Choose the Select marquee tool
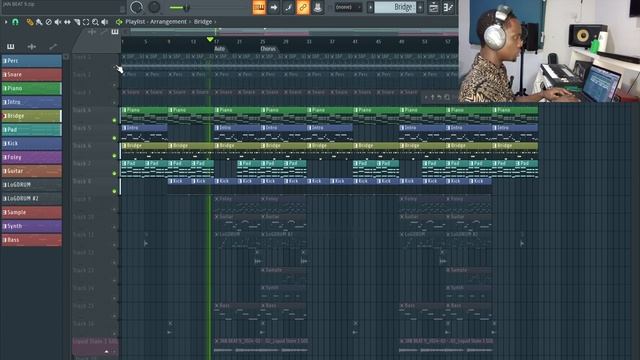The width and height of the screenshot is (640, 360). (86, 22)
